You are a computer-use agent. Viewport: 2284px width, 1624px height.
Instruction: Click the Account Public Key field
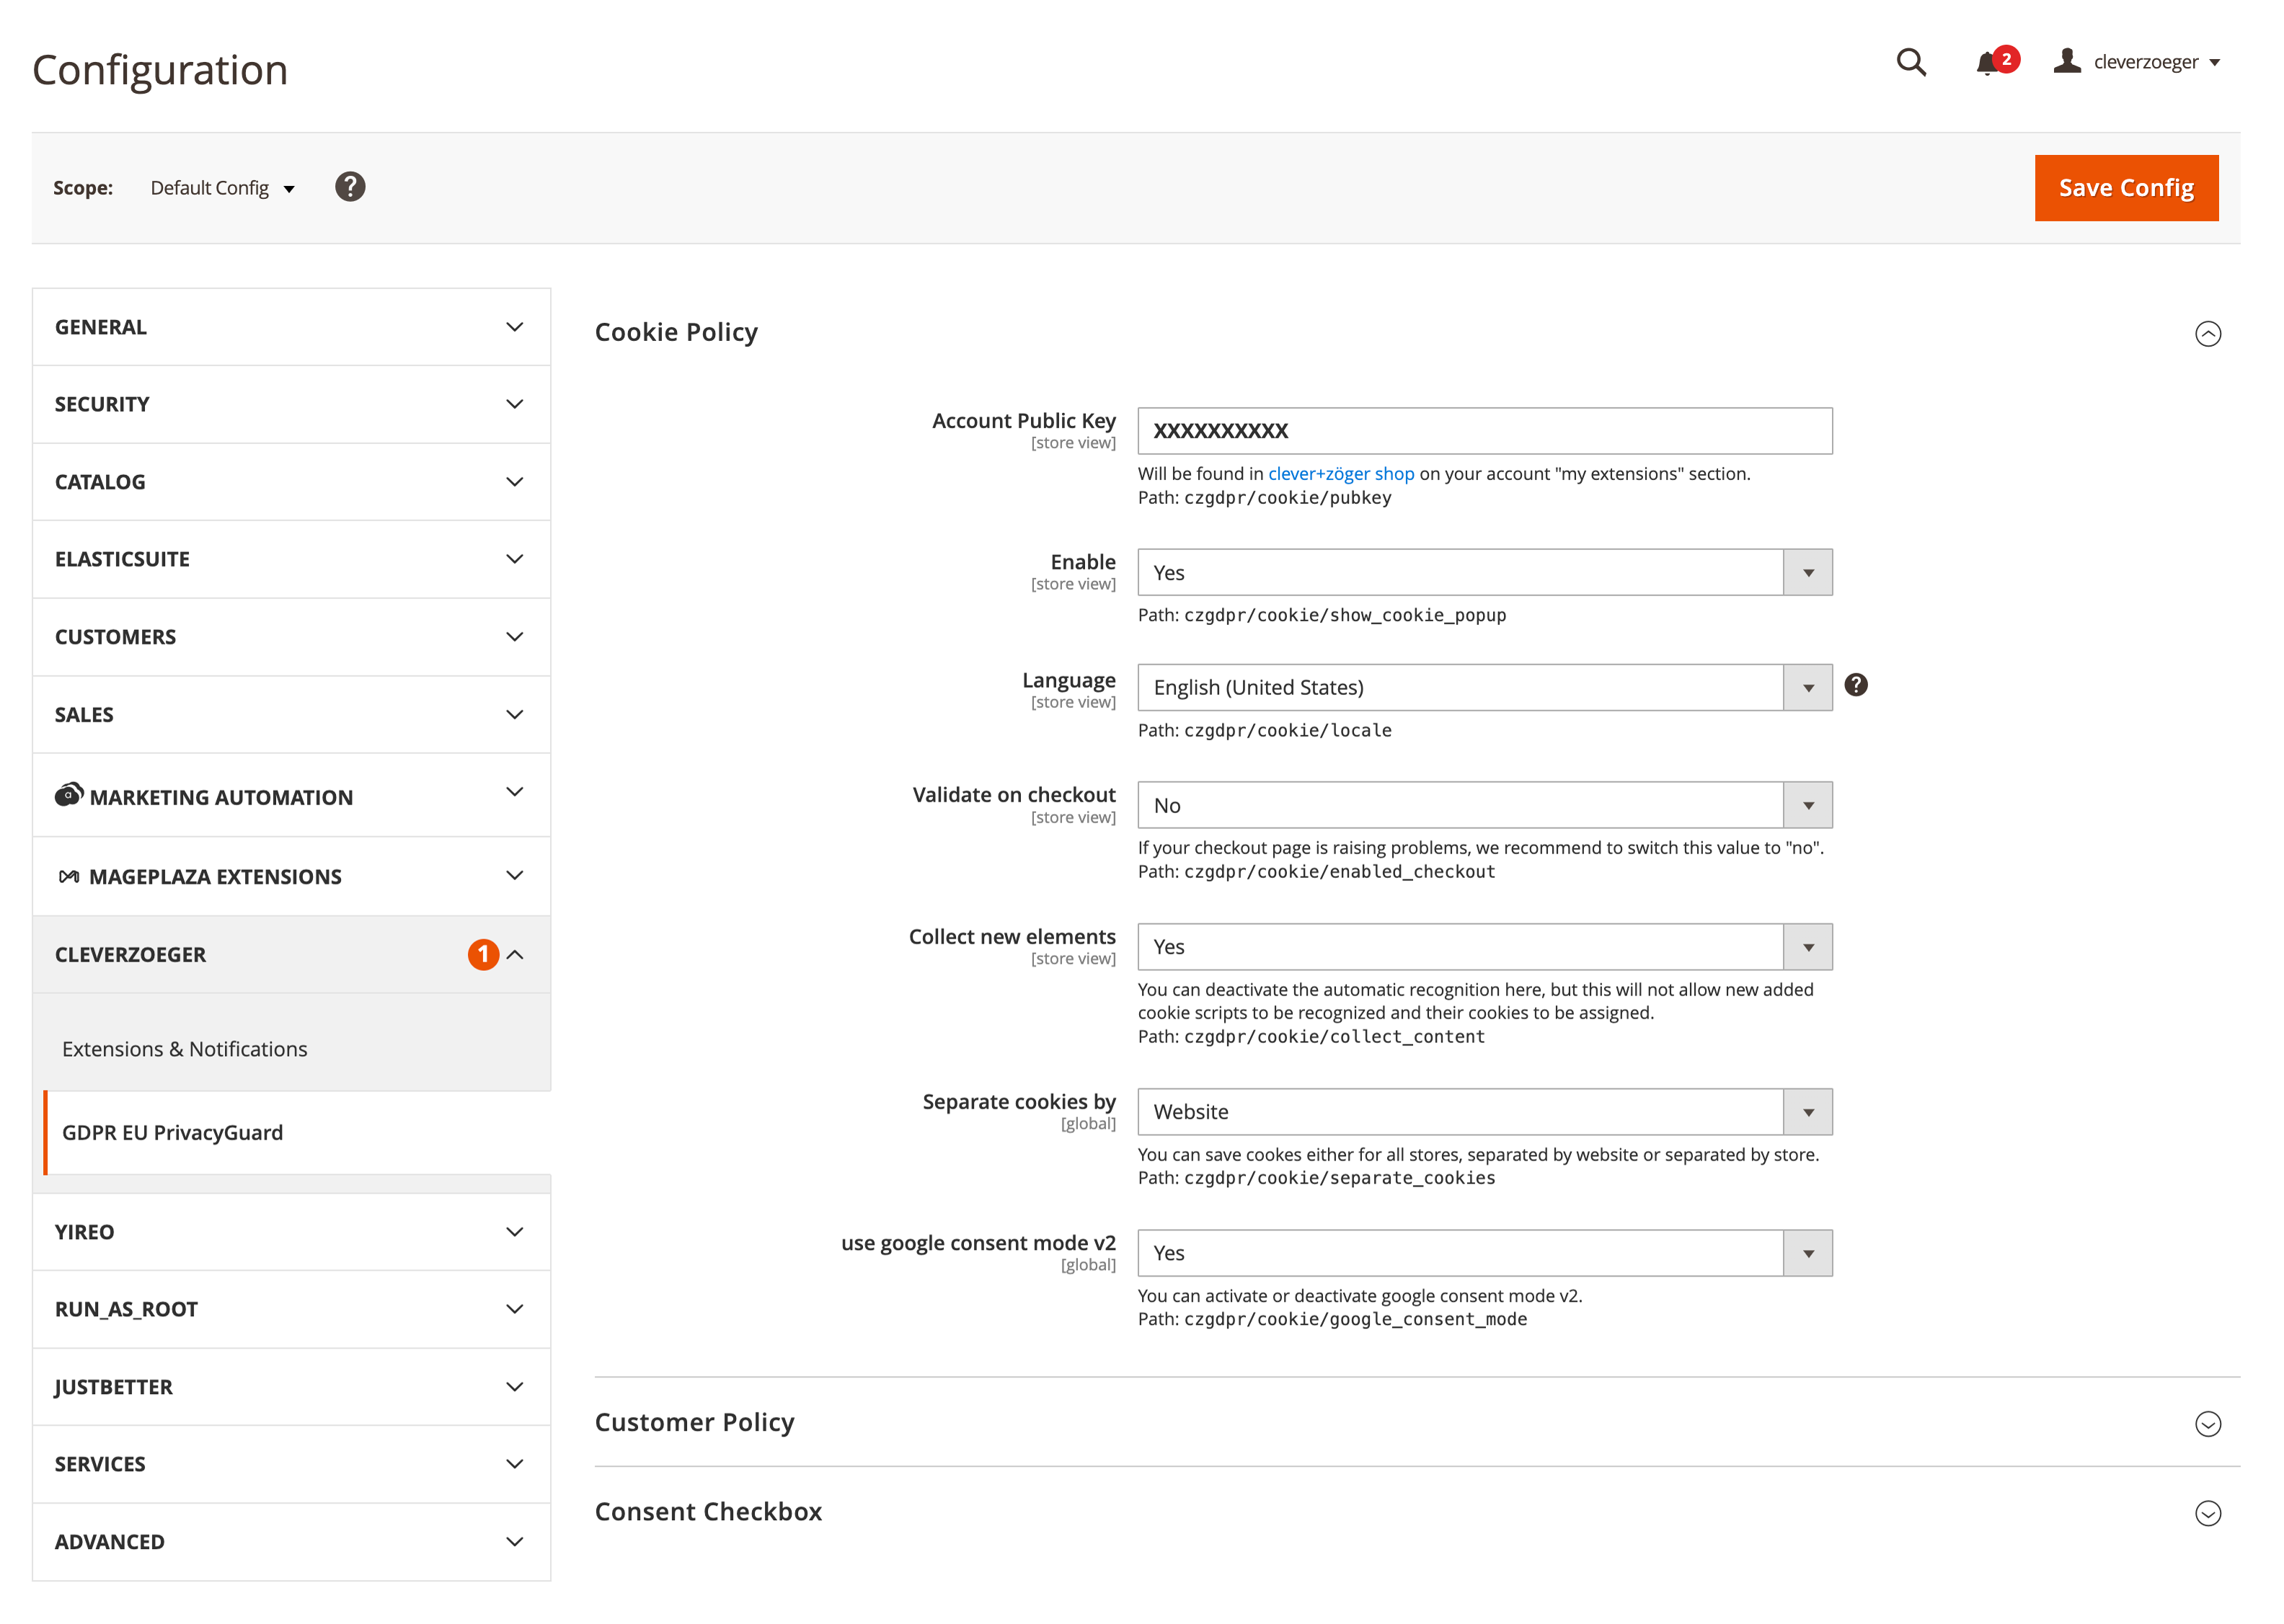coord(1484,431)
